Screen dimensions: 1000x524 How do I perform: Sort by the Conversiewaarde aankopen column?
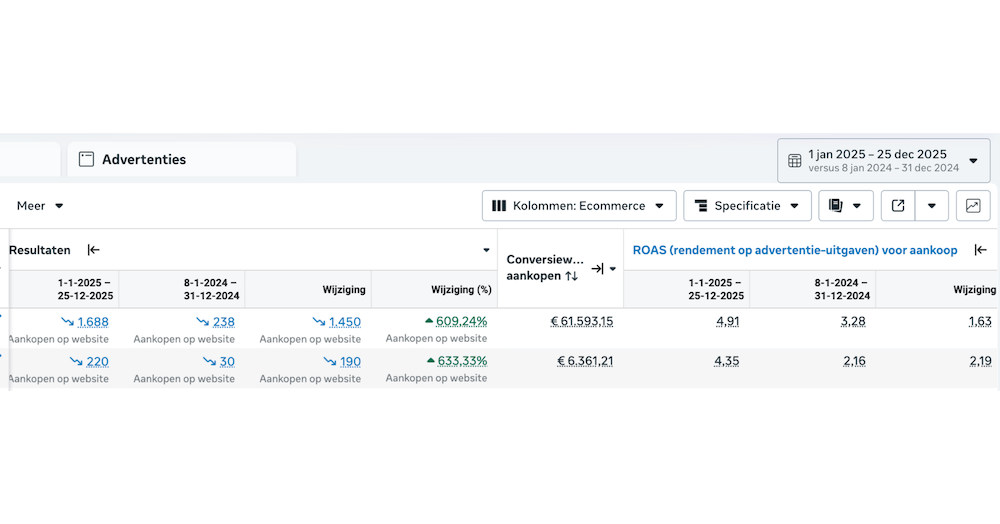click(x=572, y=276)
